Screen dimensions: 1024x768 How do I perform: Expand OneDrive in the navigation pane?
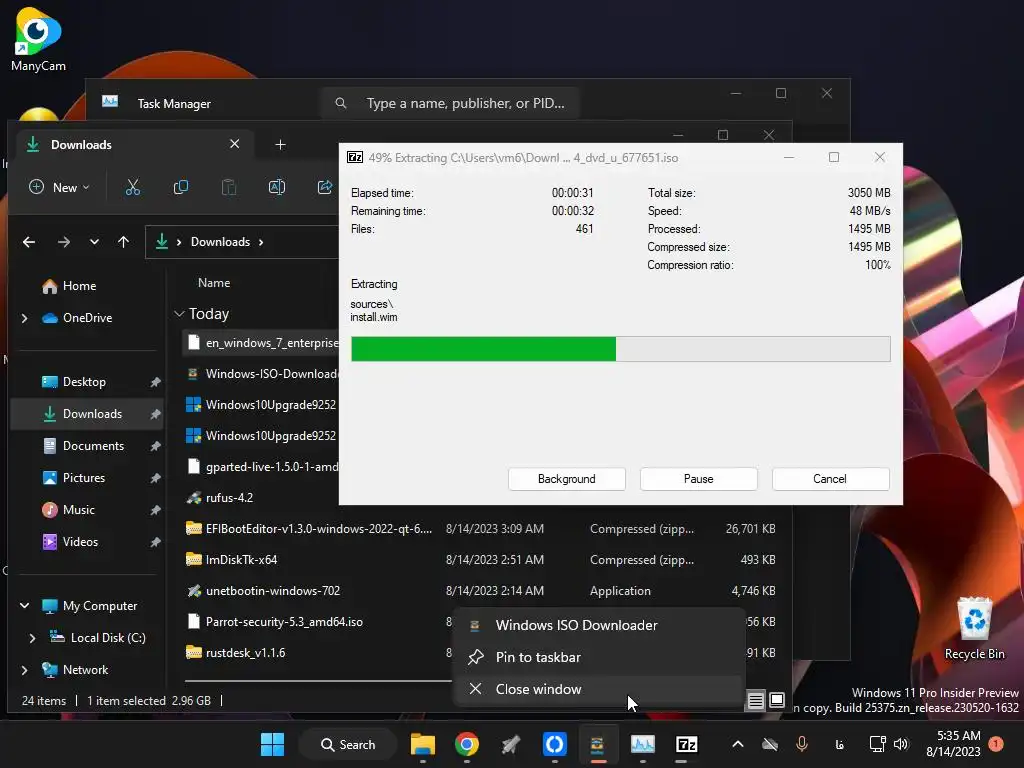(25, 318)
